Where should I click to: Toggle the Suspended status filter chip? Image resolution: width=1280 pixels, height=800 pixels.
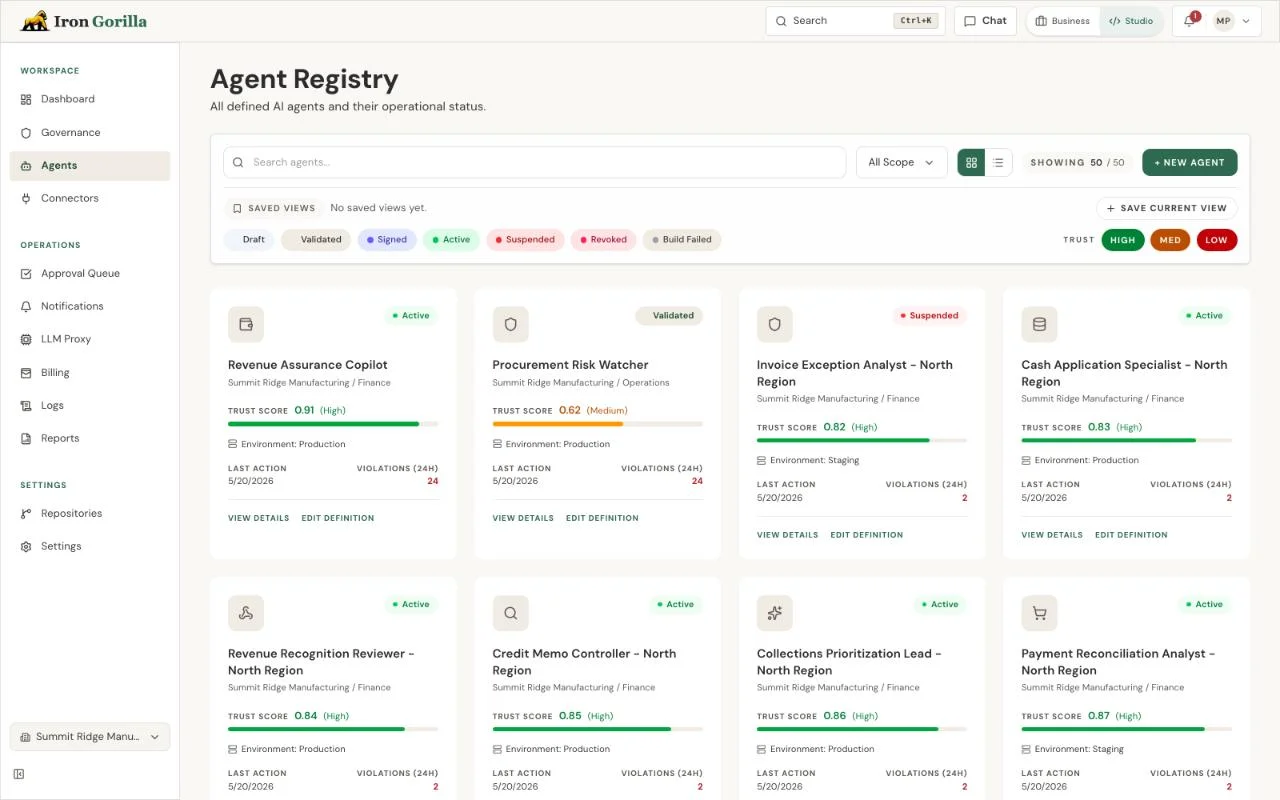[526, 240]
